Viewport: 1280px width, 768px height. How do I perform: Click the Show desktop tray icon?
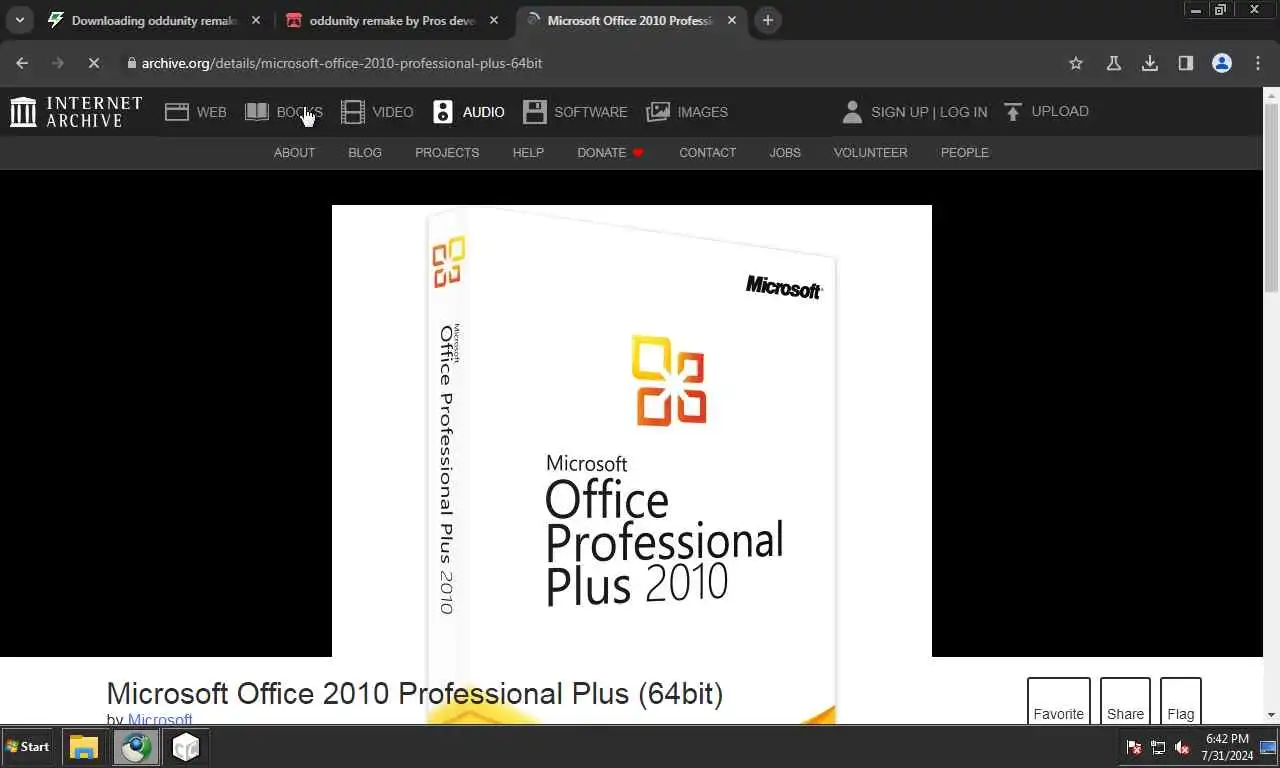[1267, 747]
